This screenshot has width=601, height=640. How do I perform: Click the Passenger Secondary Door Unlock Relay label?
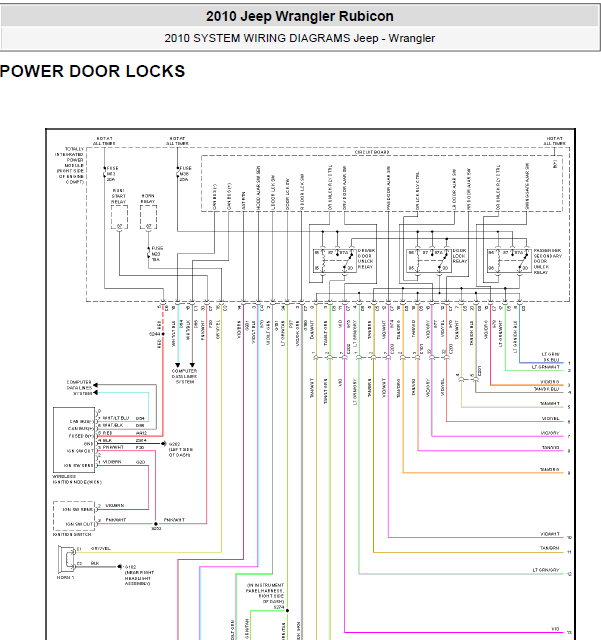548,261
